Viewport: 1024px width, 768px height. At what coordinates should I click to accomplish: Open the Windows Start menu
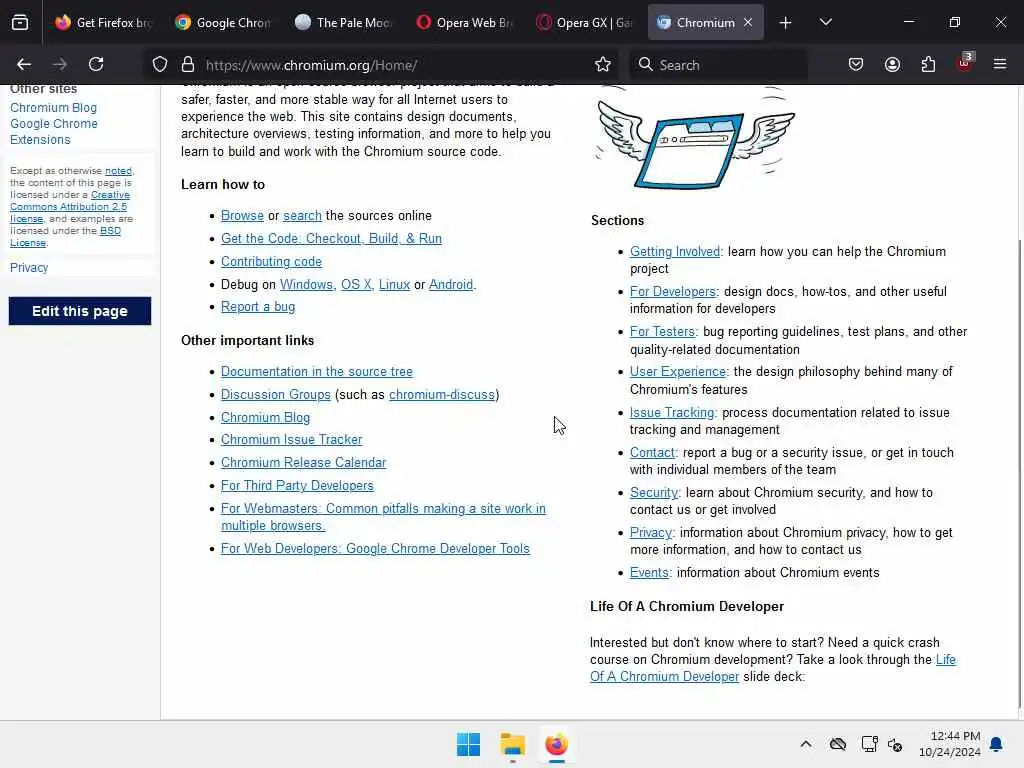point(468,744)
